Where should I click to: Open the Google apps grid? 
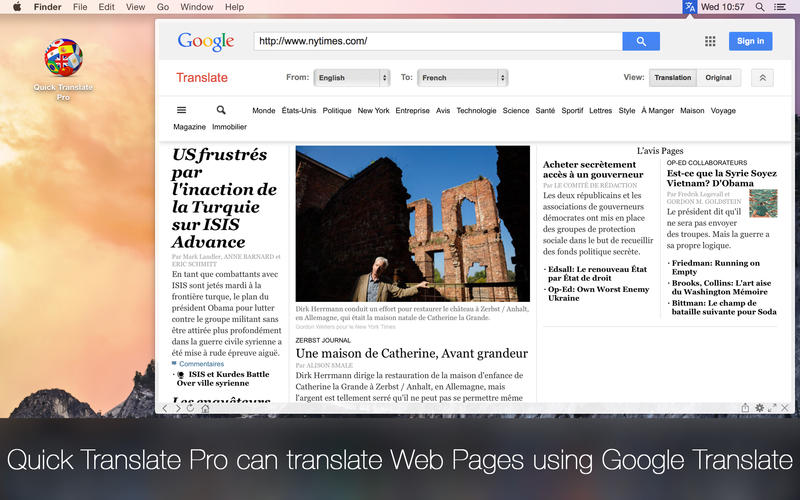click(710, 41)
